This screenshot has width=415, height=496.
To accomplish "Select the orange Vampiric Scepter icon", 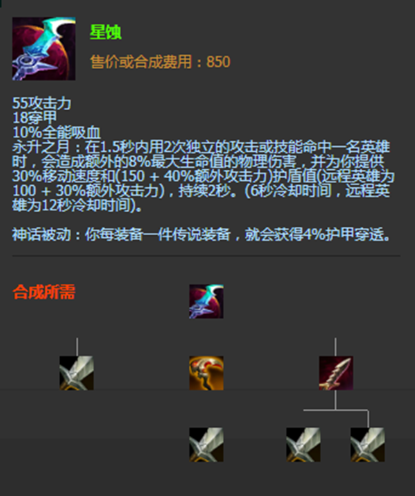I will [206, 373].
